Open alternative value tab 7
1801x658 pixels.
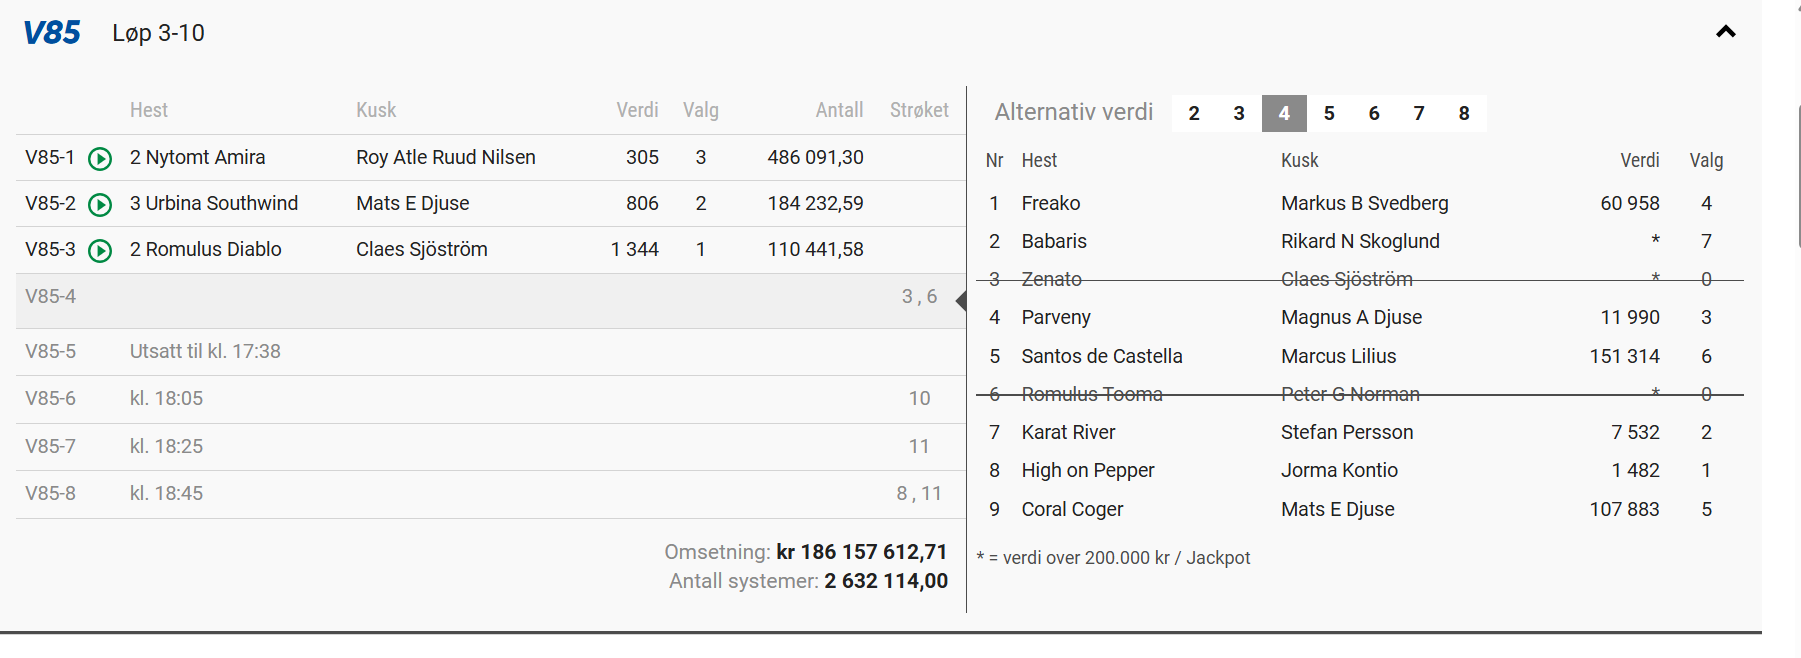[1419, 114]
